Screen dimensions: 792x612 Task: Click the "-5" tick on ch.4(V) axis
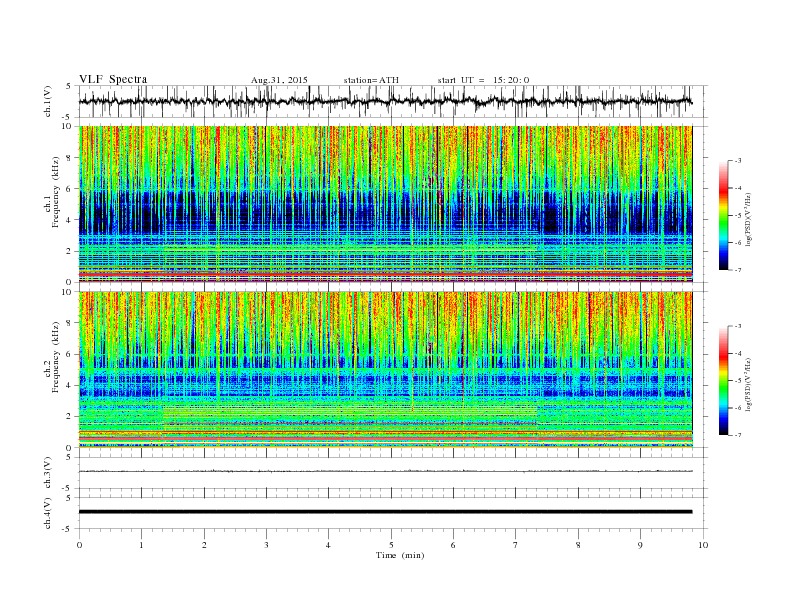(x=67, y=529)
